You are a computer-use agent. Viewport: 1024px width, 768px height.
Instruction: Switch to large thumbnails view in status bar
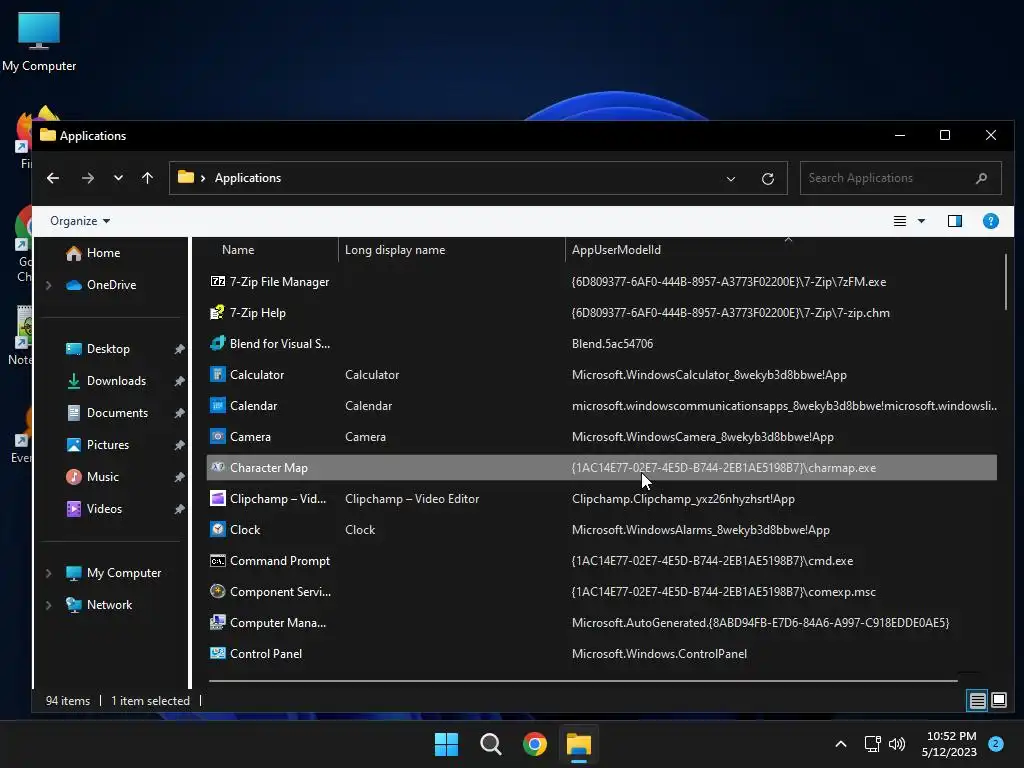[x=999, y=701]
